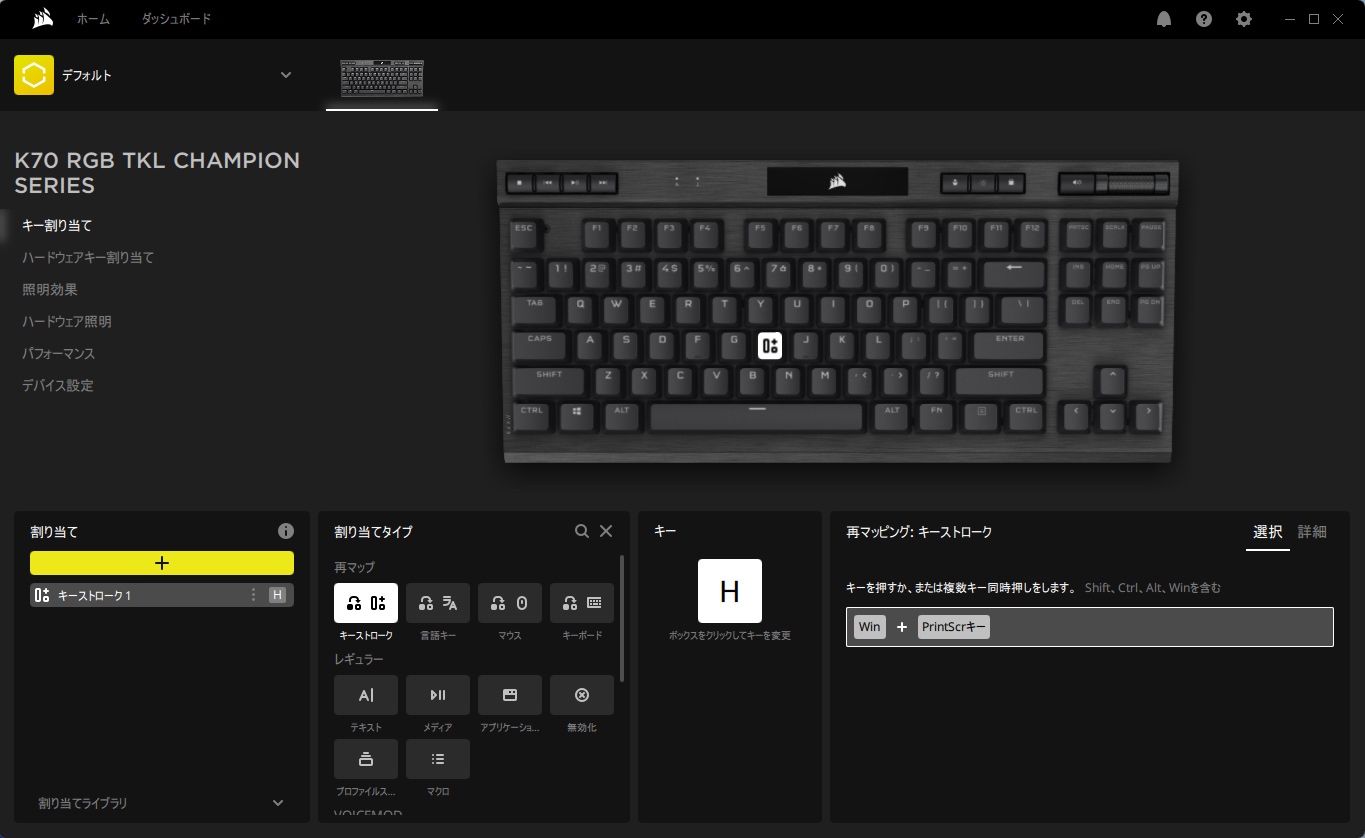Click the Win + PrintScr keystroke input field
Viewport: 1365px width, 838px height.
click(x=1090, y=627)
